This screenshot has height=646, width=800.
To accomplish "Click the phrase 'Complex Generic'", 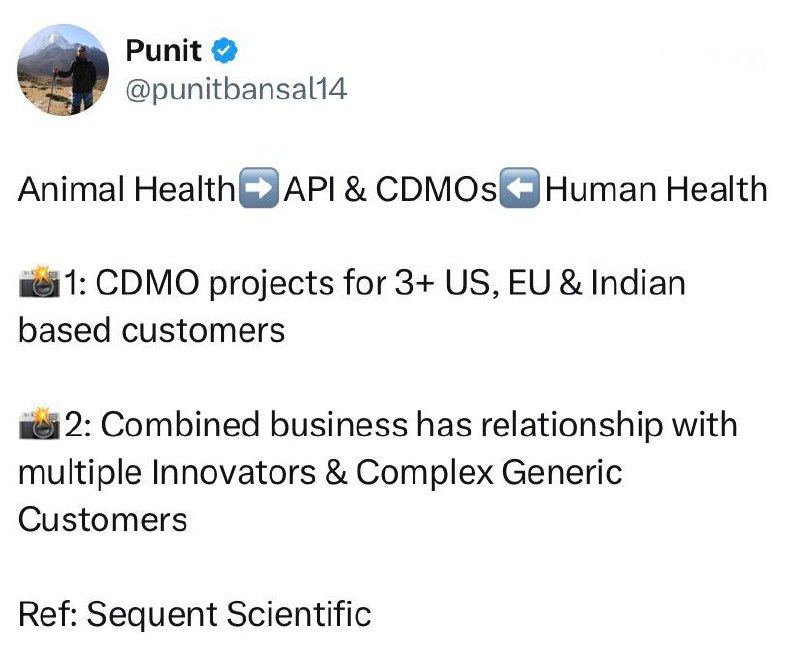I will 489,472.
